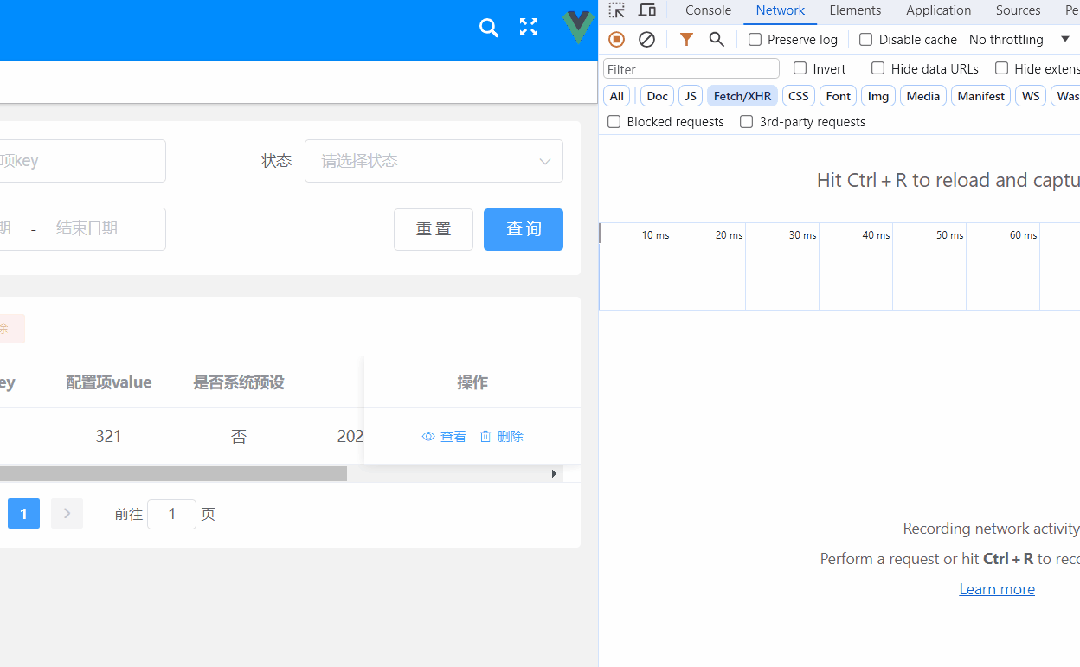Click the DevTools inspect element icon

click(x=617, y=10)
